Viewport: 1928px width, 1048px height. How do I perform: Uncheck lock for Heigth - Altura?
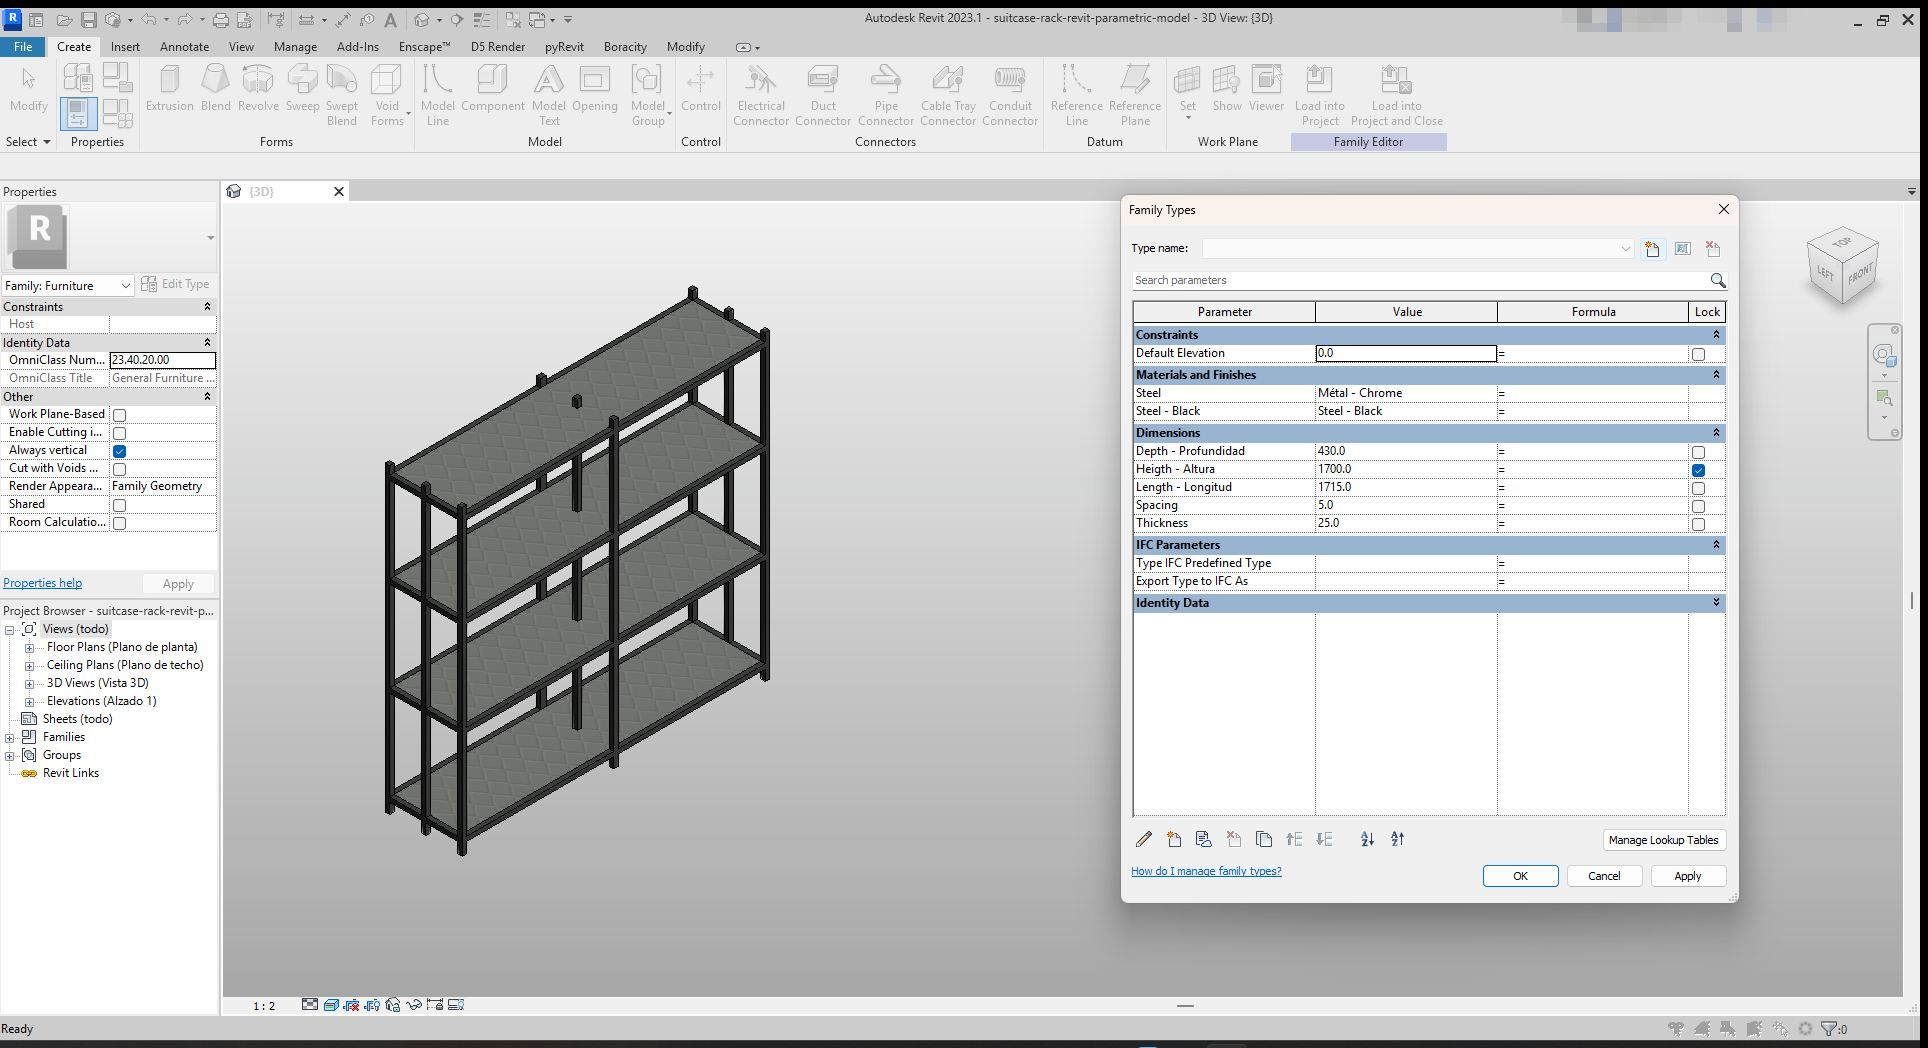point(1698,470)
